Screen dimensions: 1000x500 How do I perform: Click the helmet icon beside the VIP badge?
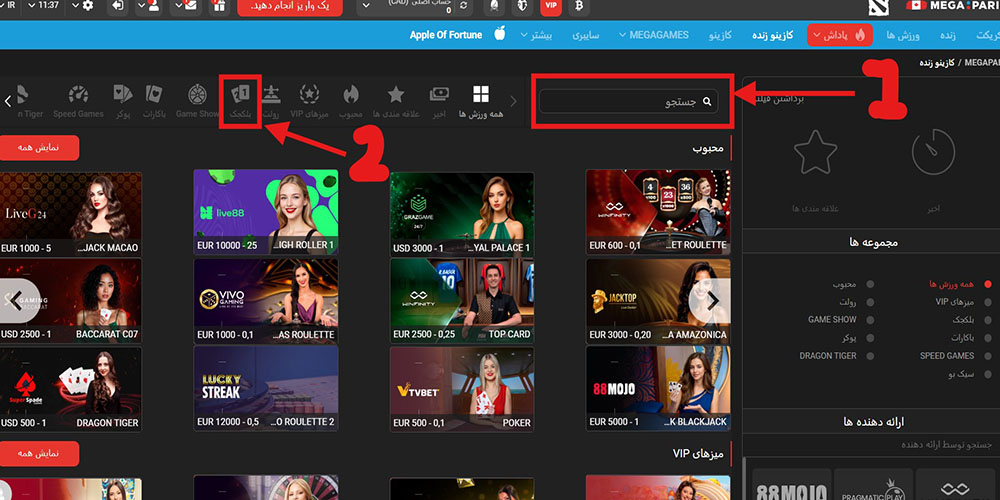(522, 6)
